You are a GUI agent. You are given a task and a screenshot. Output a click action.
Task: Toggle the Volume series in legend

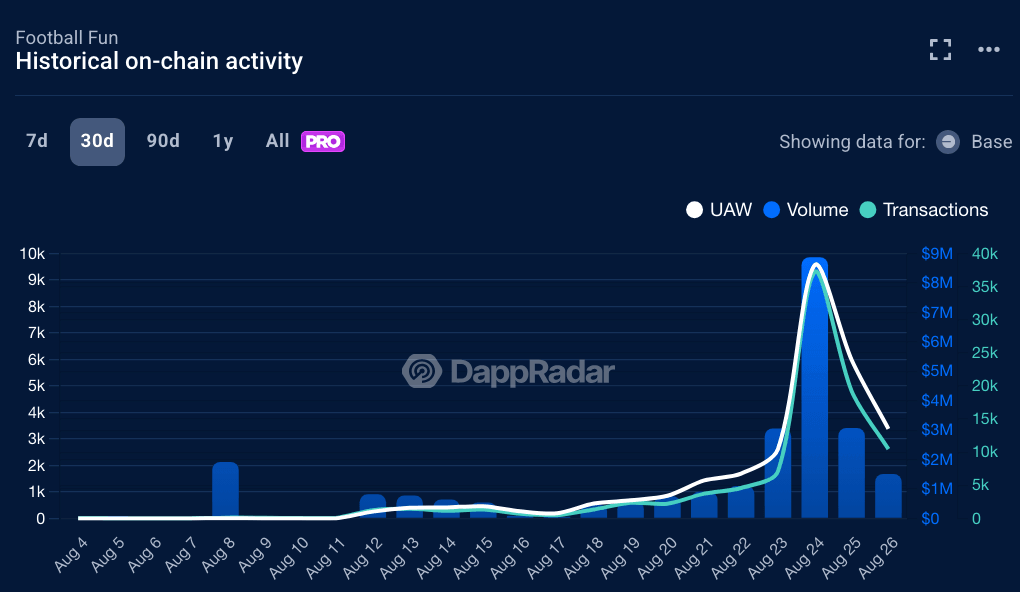(x=805, y=210)
